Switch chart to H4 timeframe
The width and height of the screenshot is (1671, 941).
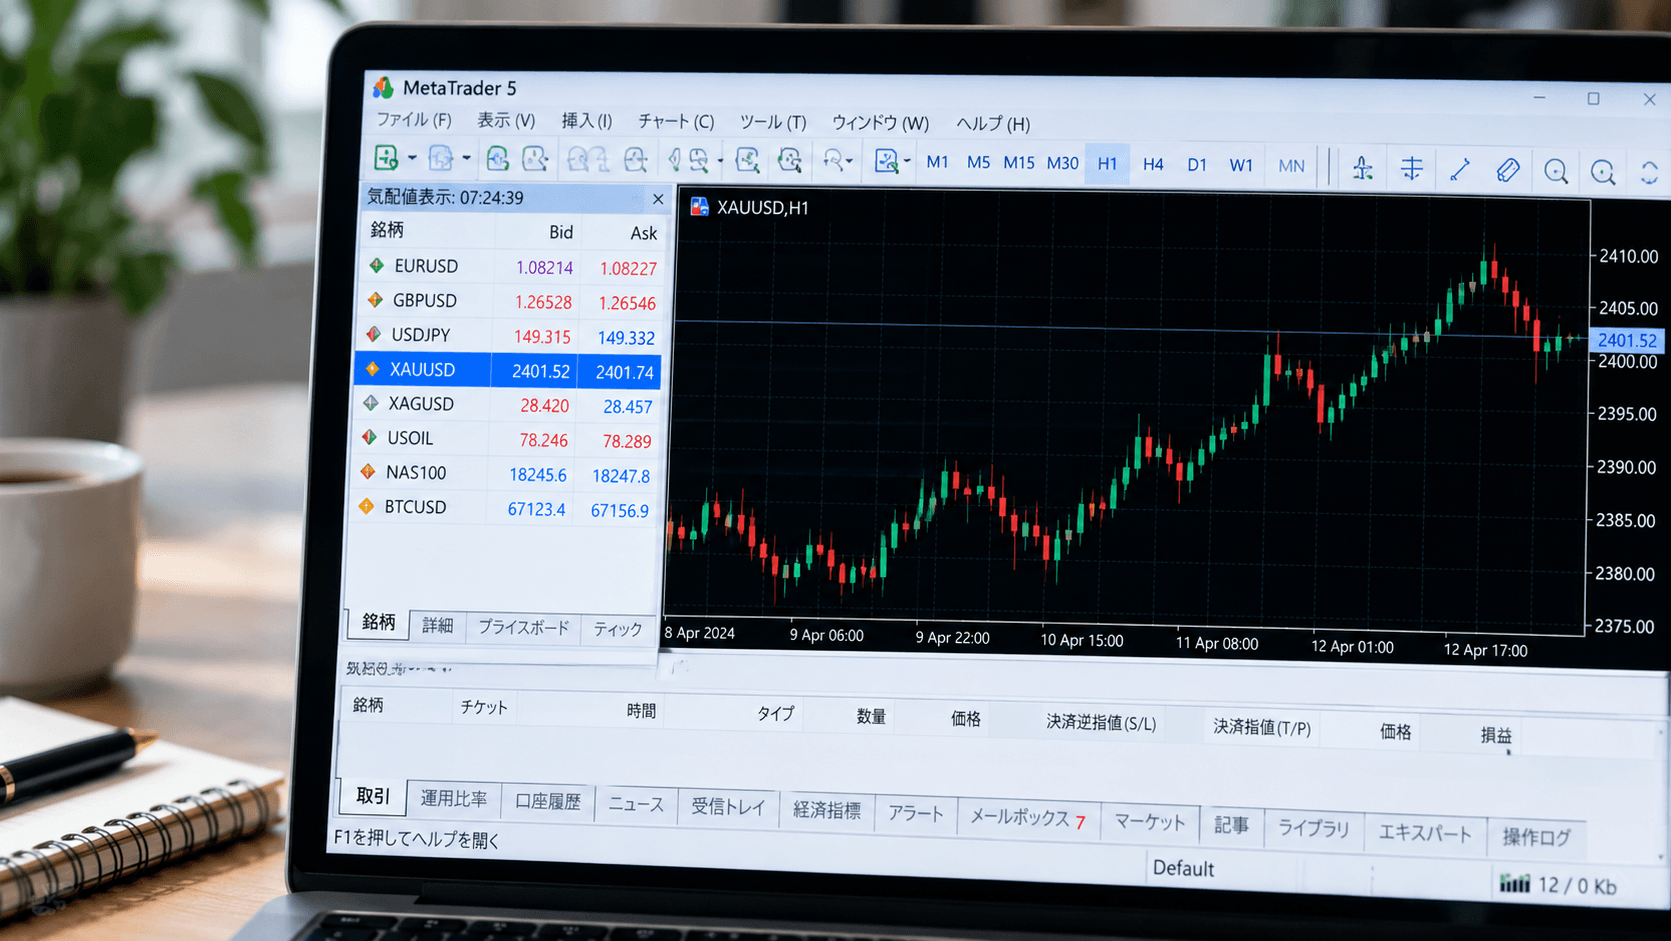tap(1153, 164)
